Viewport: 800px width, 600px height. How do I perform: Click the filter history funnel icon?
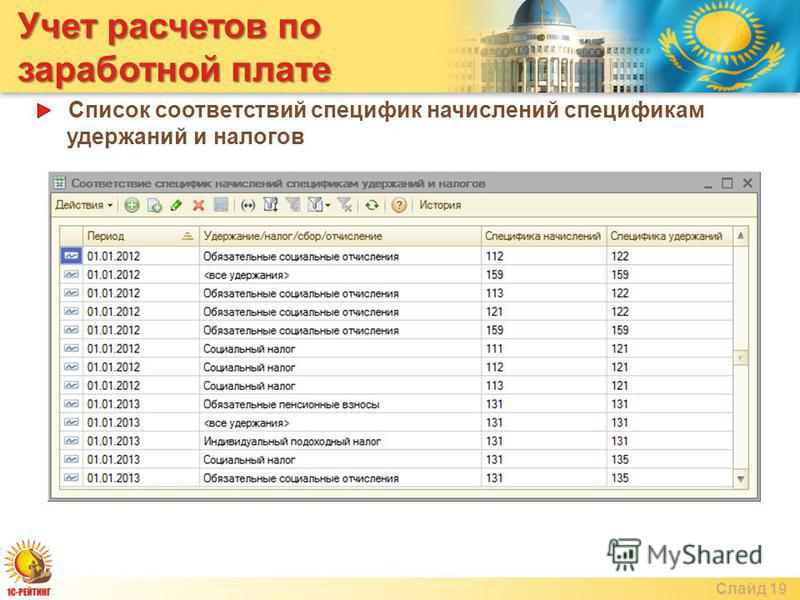click(x=315, y=205)
